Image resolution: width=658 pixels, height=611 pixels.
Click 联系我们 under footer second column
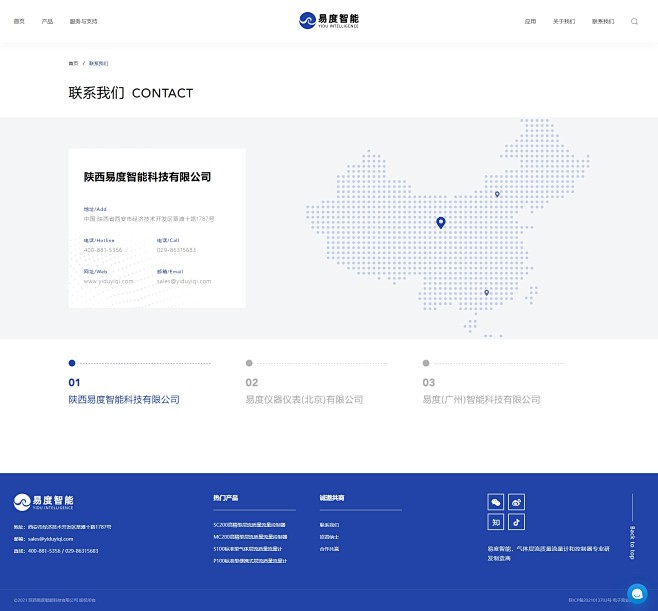[329, 525]
